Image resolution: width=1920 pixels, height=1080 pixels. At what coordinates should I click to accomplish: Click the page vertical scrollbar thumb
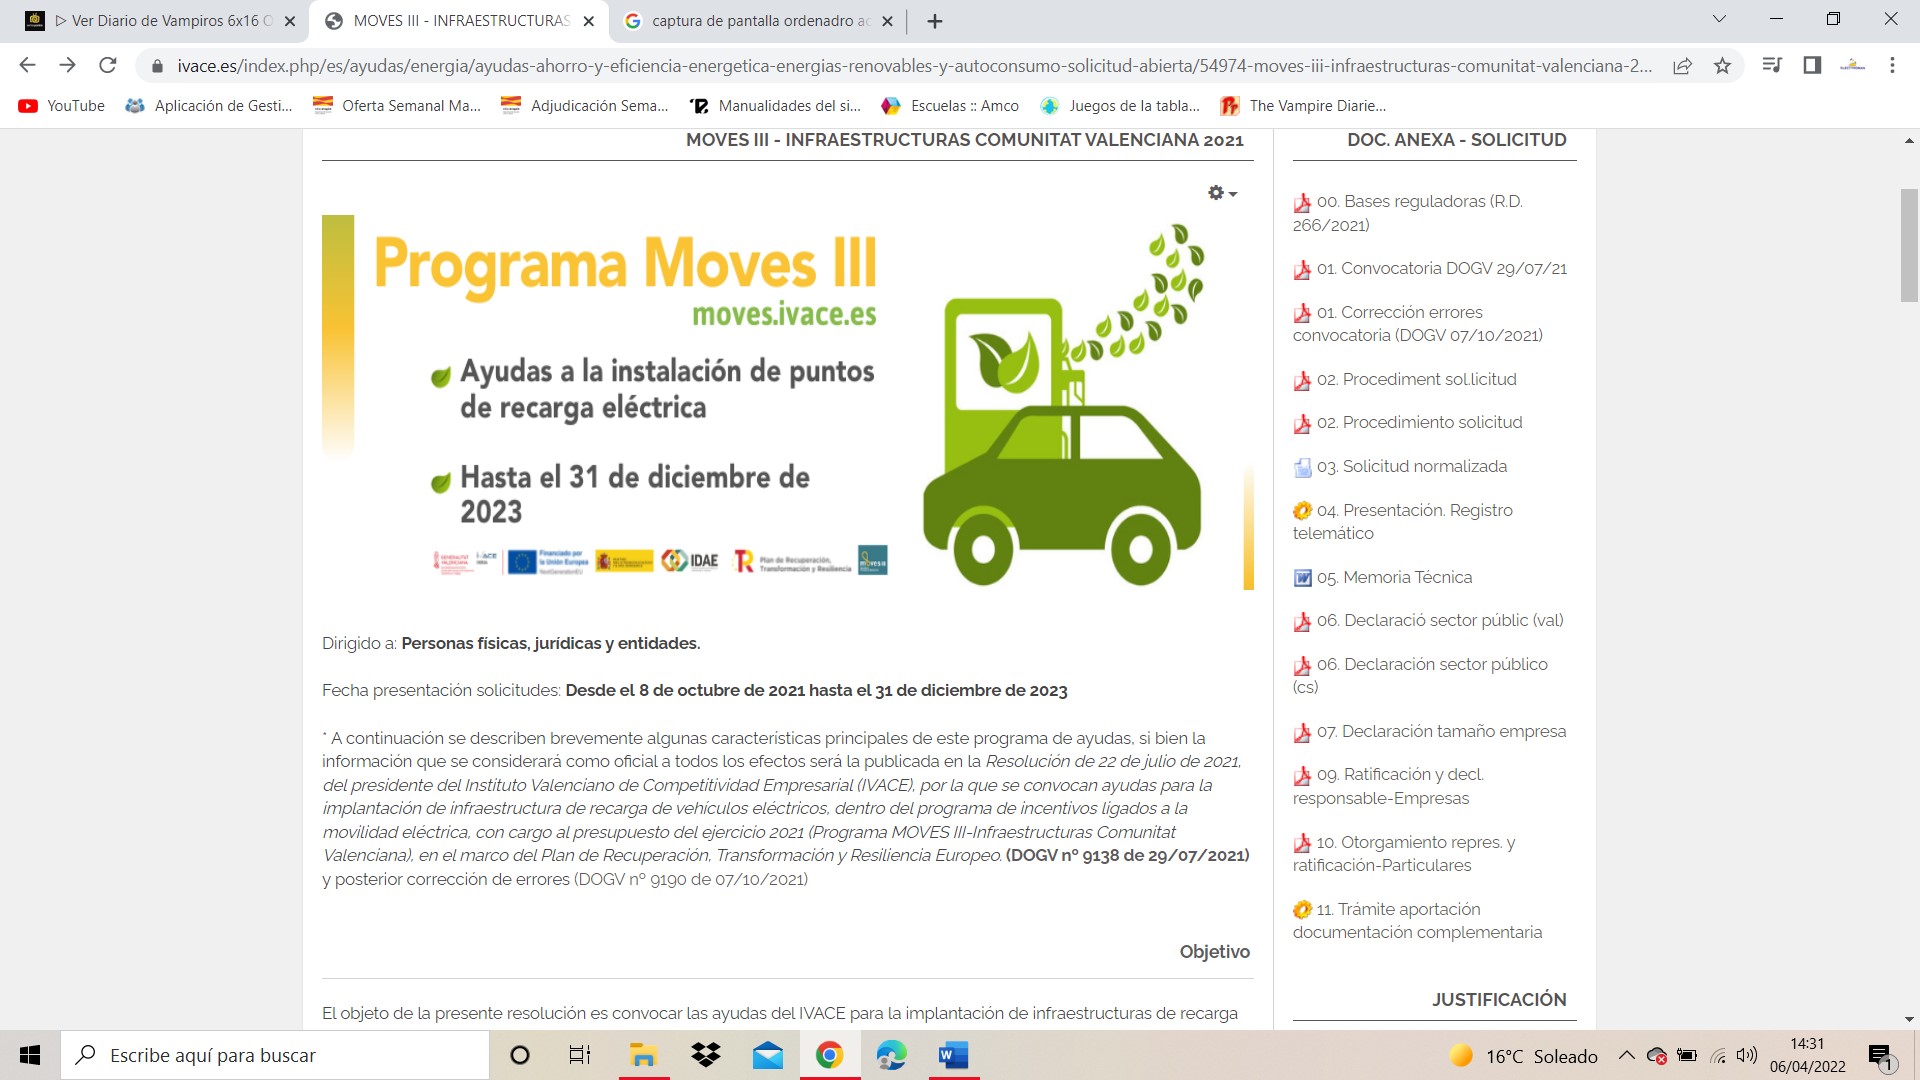tap(1909, 245)
